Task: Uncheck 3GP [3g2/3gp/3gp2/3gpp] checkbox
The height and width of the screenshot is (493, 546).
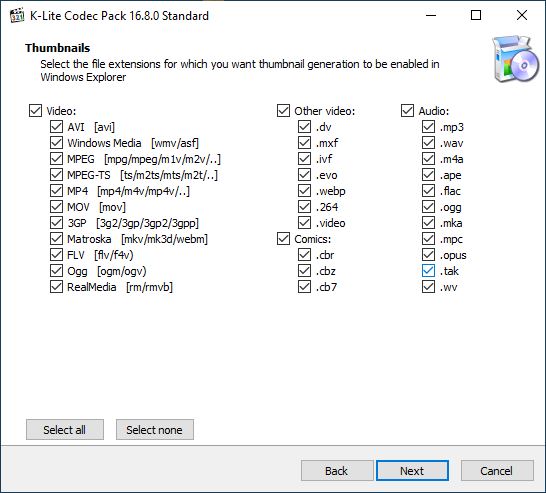Action: [56, 223]
